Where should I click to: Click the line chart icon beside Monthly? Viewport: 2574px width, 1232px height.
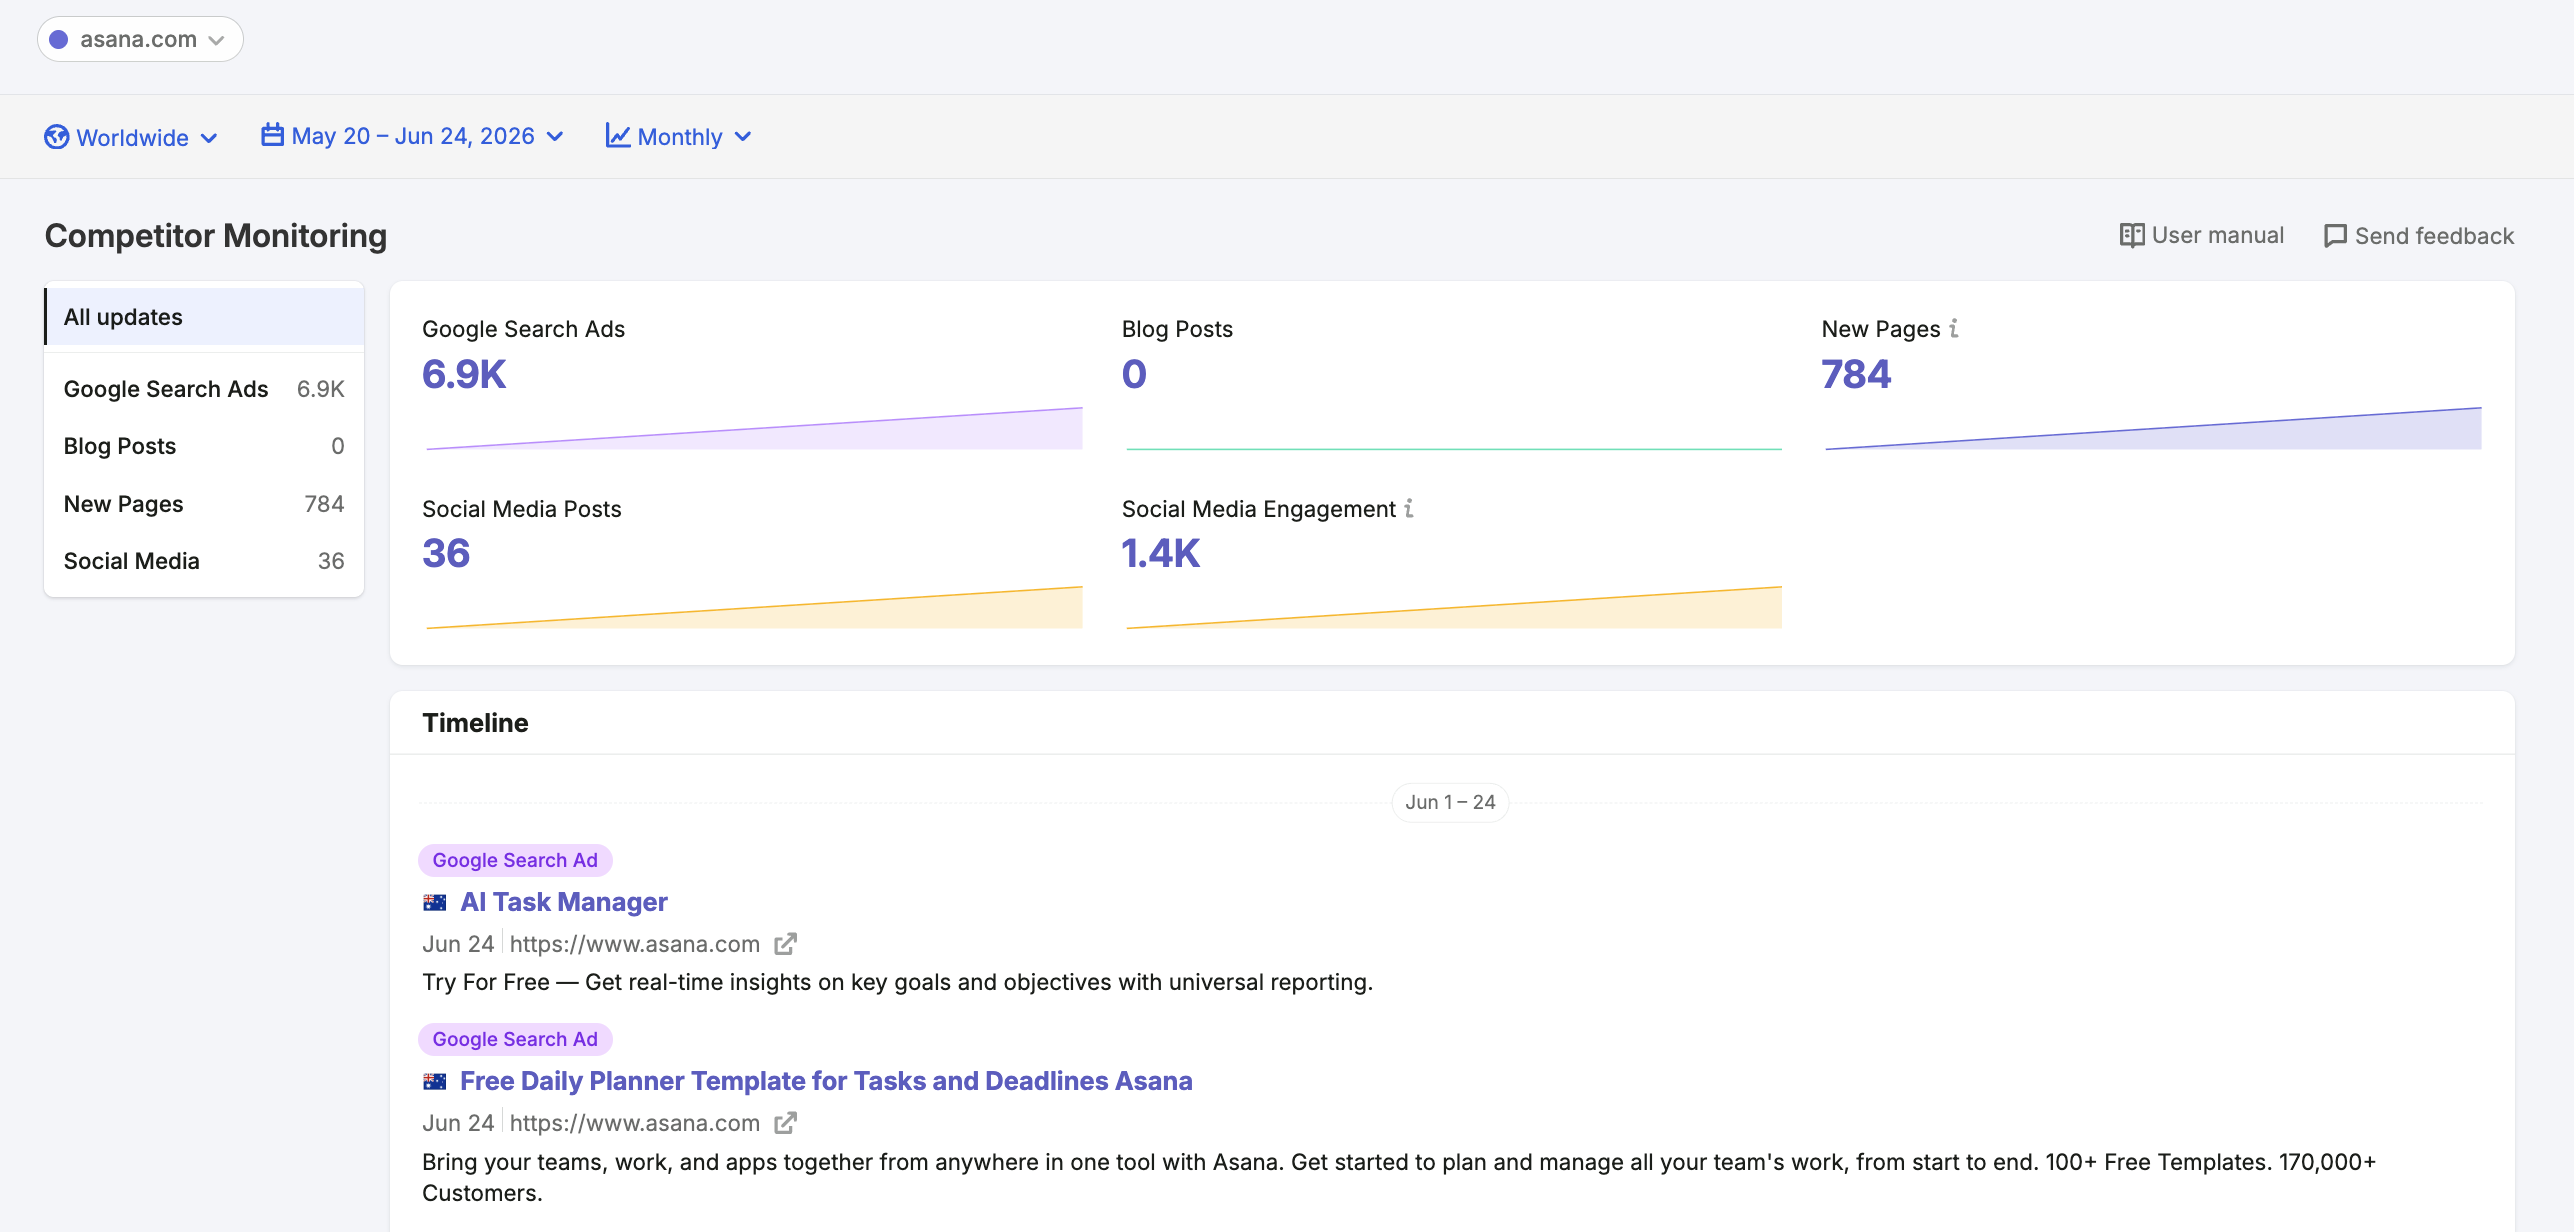pos(618,136)
